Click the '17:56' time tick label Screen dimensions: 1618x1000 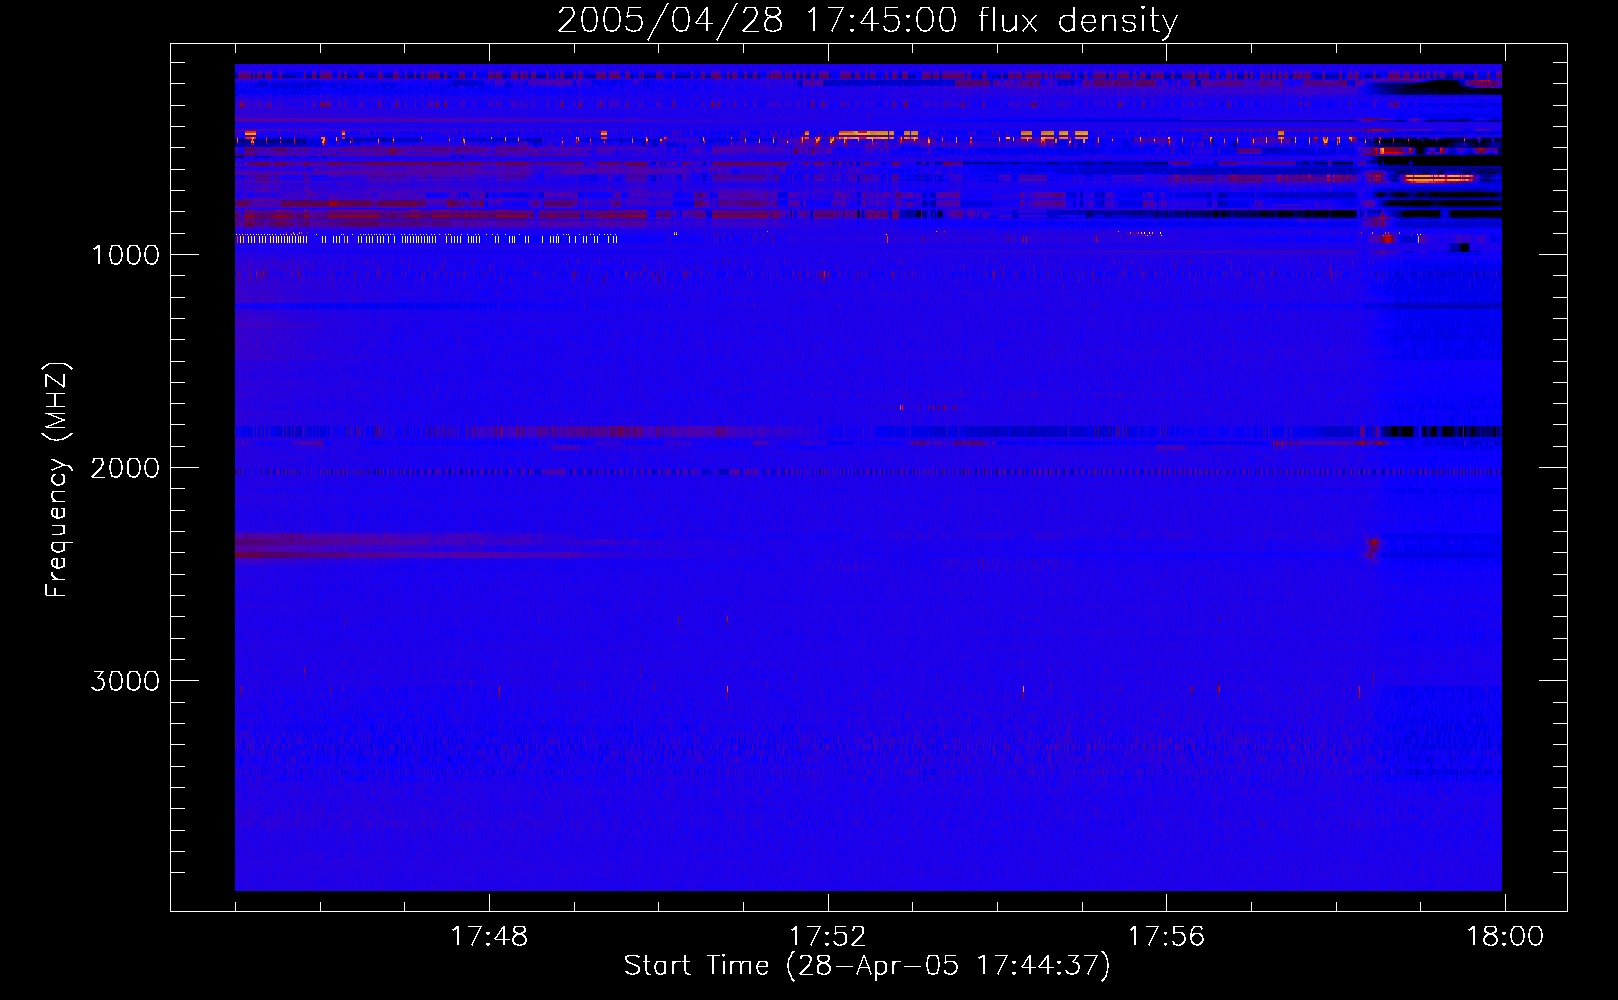[x=1166, y=937]
